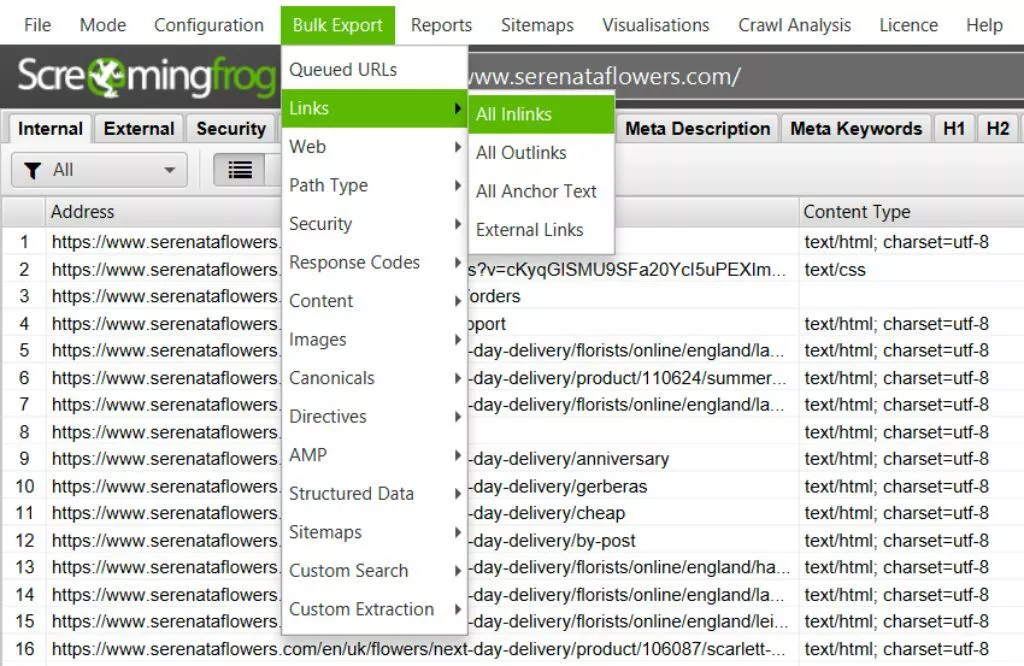Click the Screaming Frog logo
The height and width of the screenshot is (666, 1024).
click(x=146, y=77)
